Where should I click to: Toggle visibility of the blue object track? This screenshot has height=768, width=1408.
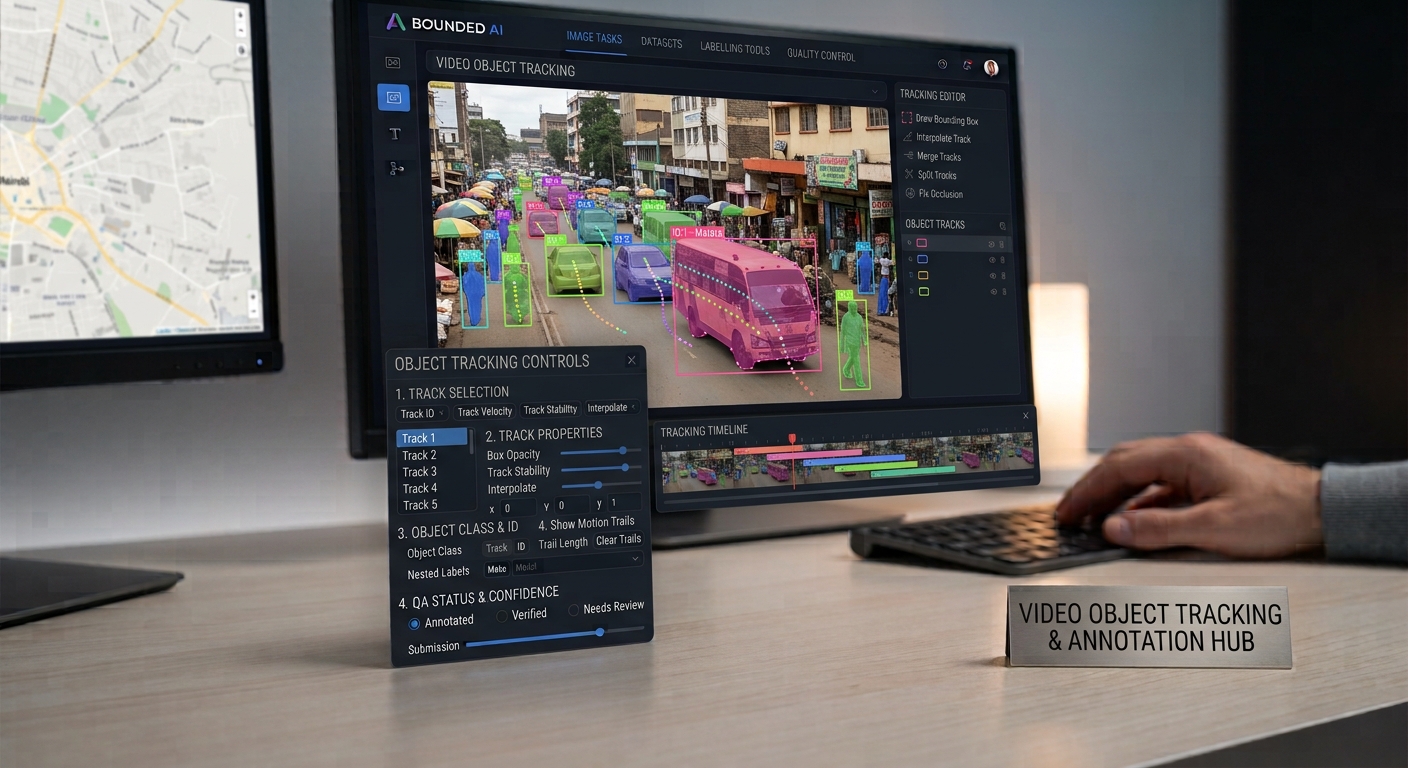992,260
